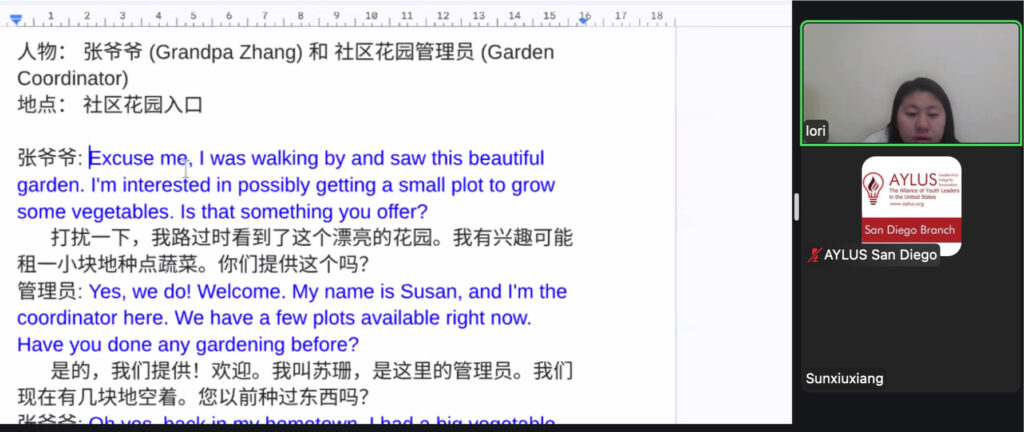Click the video panel resize handle
This screenshot has height=432, width=1024.
(x=796, y=207)
